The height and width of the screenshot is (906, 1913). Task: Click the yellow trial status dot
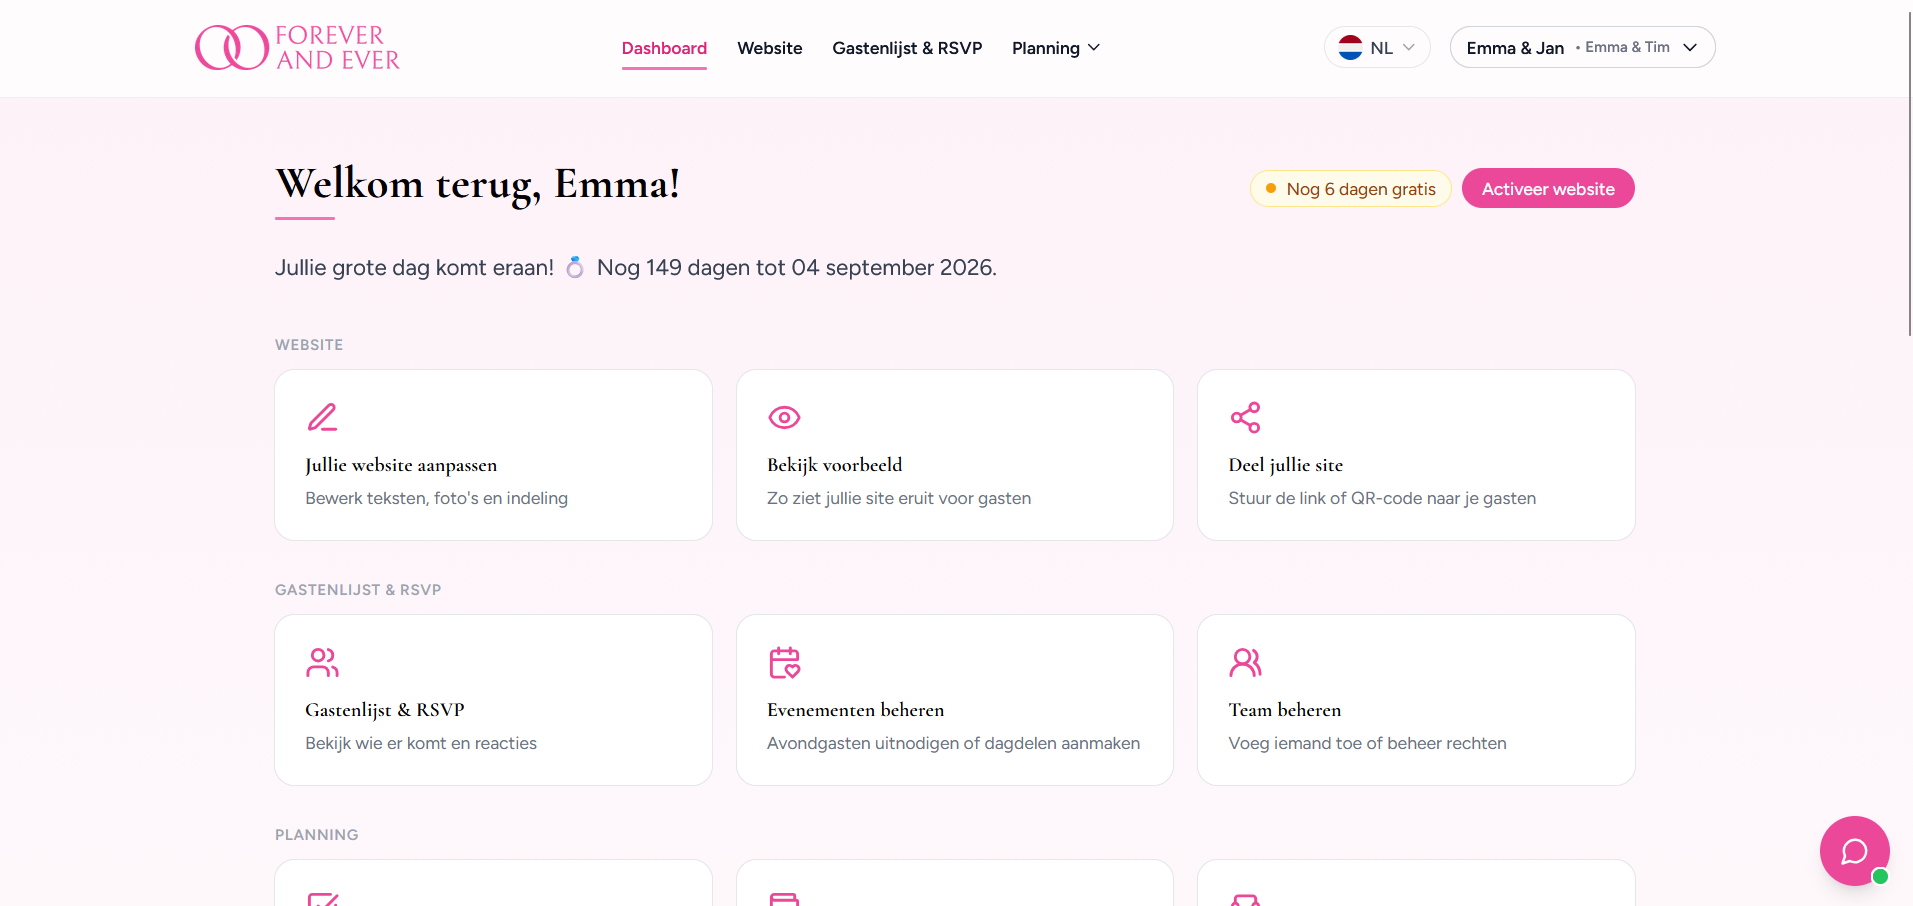tap(1270, 188)
